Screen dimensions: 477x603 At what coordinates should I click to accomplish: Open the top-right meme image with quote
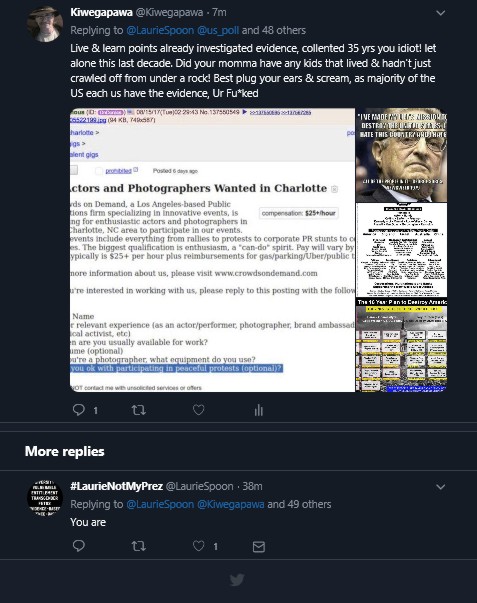click(402, 155)
